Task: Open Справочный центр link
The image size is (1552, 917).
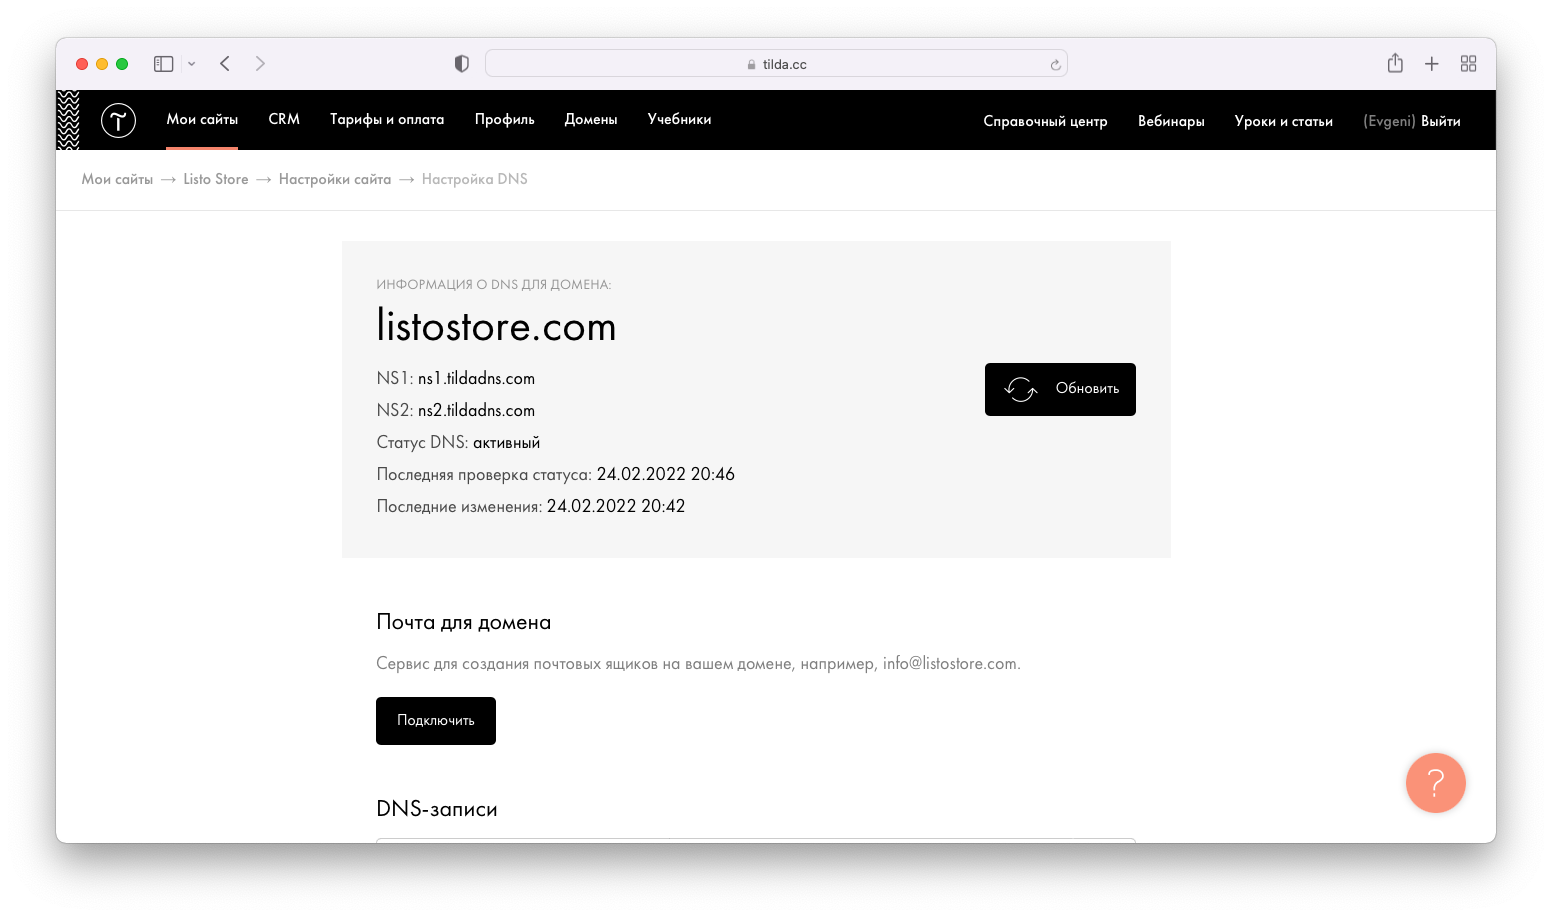Action: click(1045, 121)
